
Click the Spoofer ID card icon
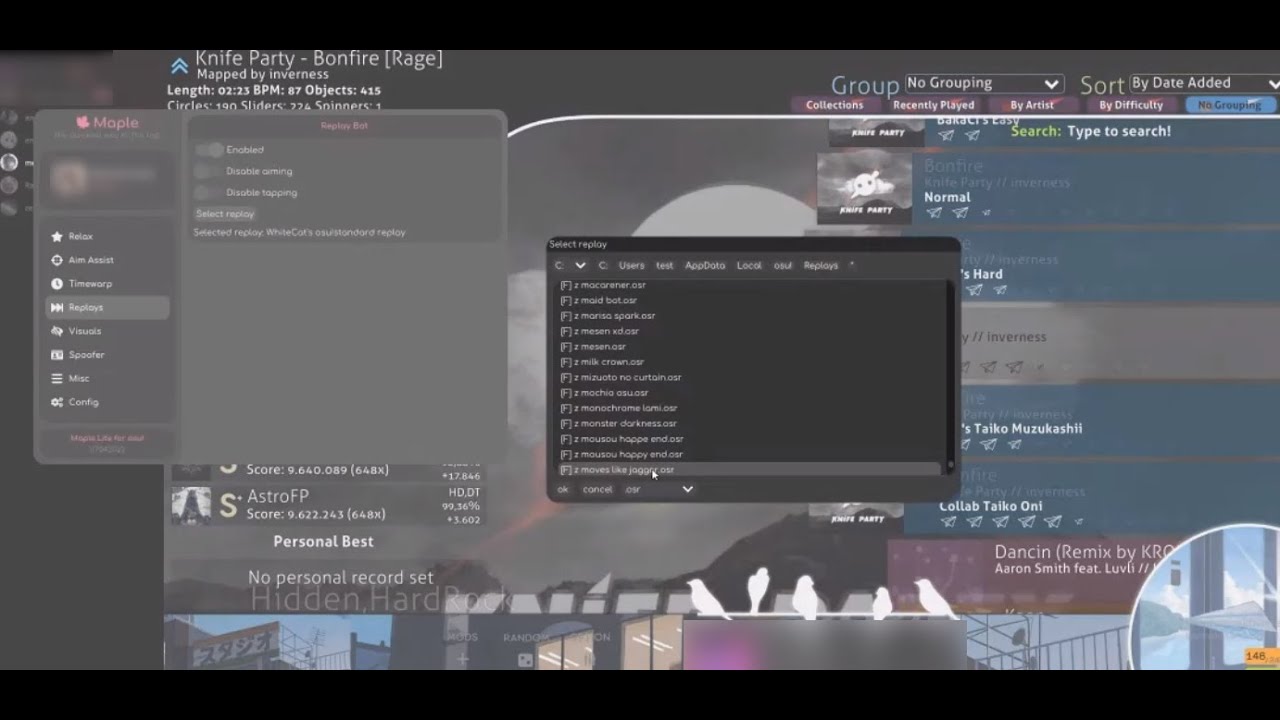point(56,355)
